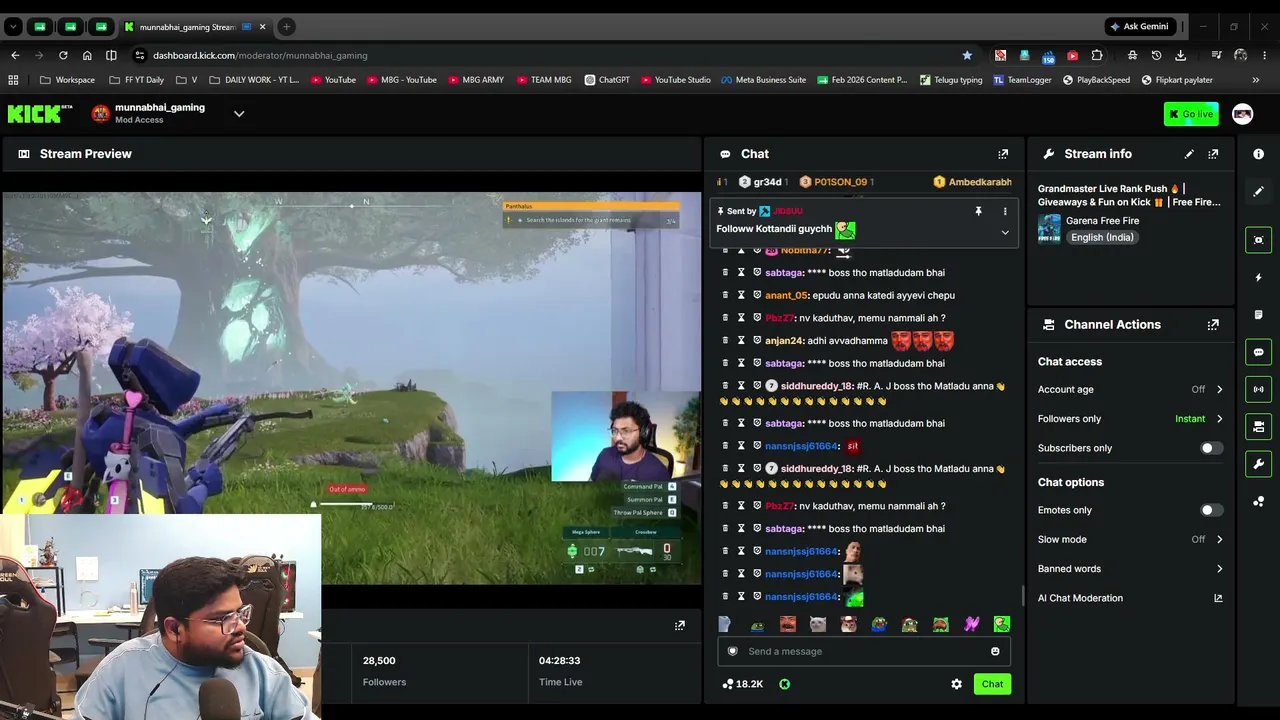Insert the purple emote from the quick emote row
The image size is (1280, 720).
971,625
